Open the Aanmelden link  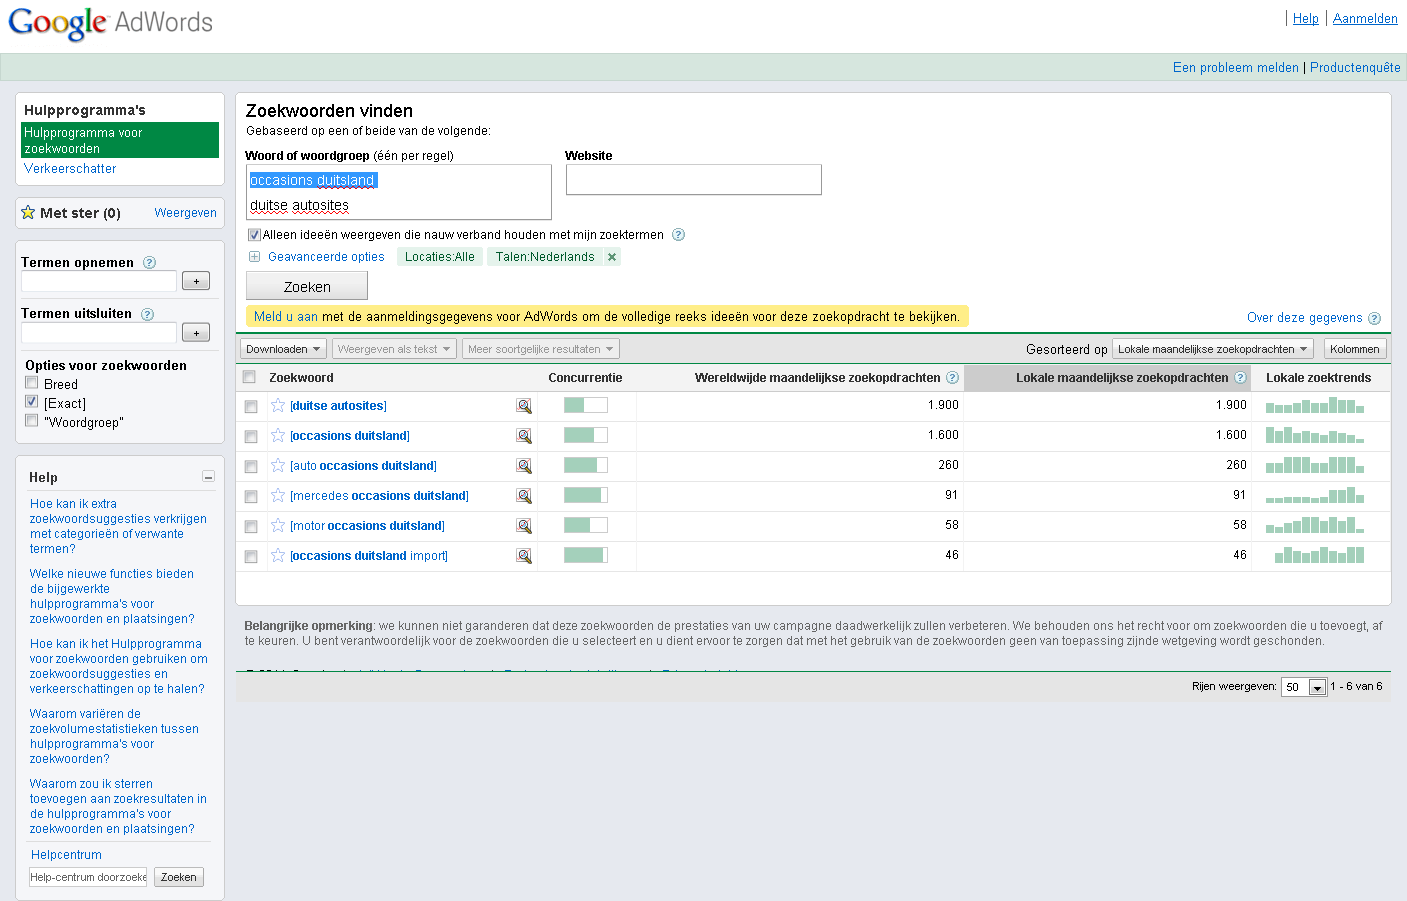(x=1365, y=18)
